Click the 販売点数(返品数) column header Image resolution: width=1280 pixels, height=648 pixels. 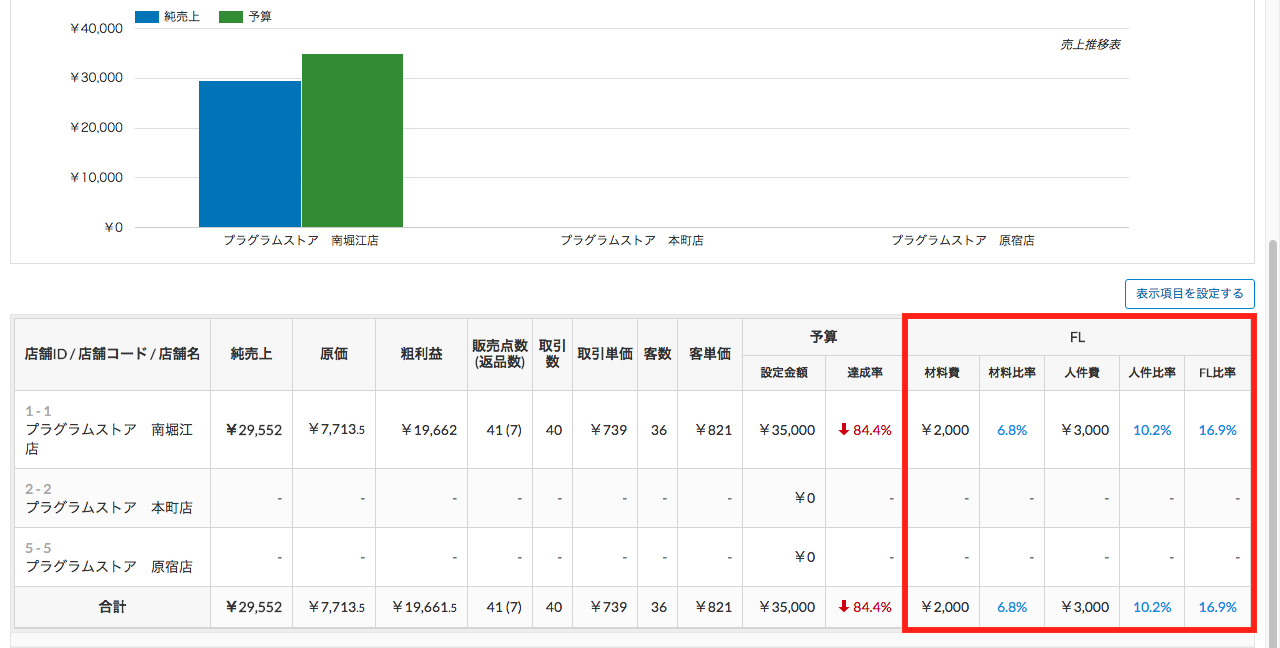[499, 354]
